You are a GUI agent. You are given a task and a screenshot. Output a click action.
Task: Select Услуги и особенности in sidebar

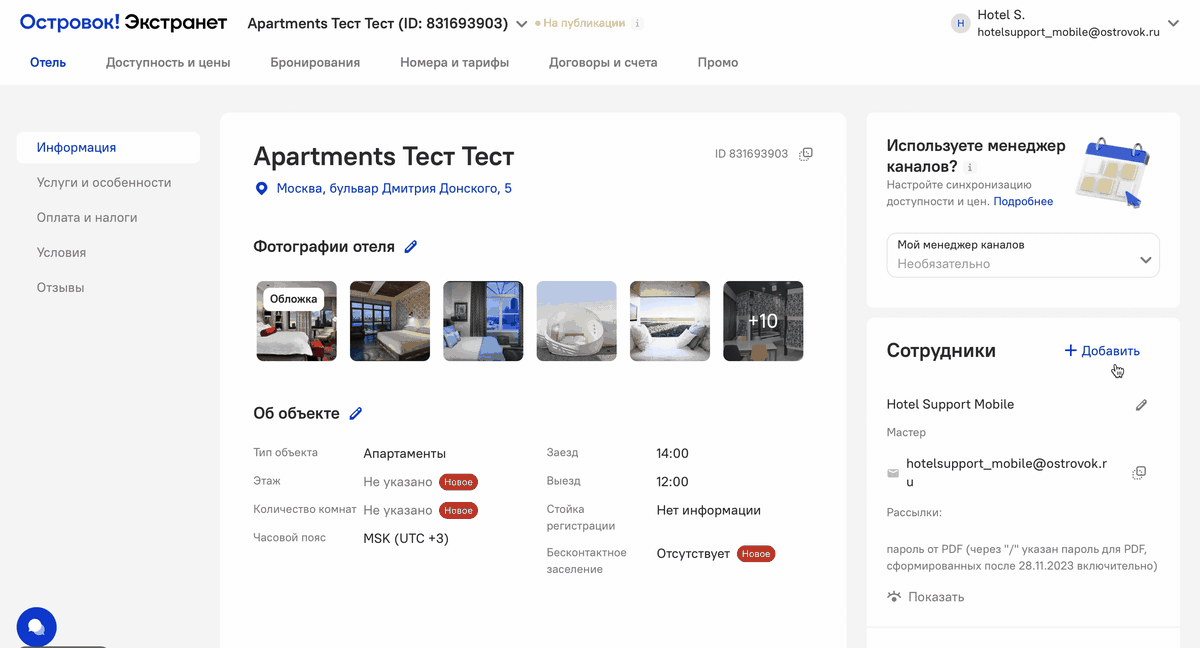point(104,183)
